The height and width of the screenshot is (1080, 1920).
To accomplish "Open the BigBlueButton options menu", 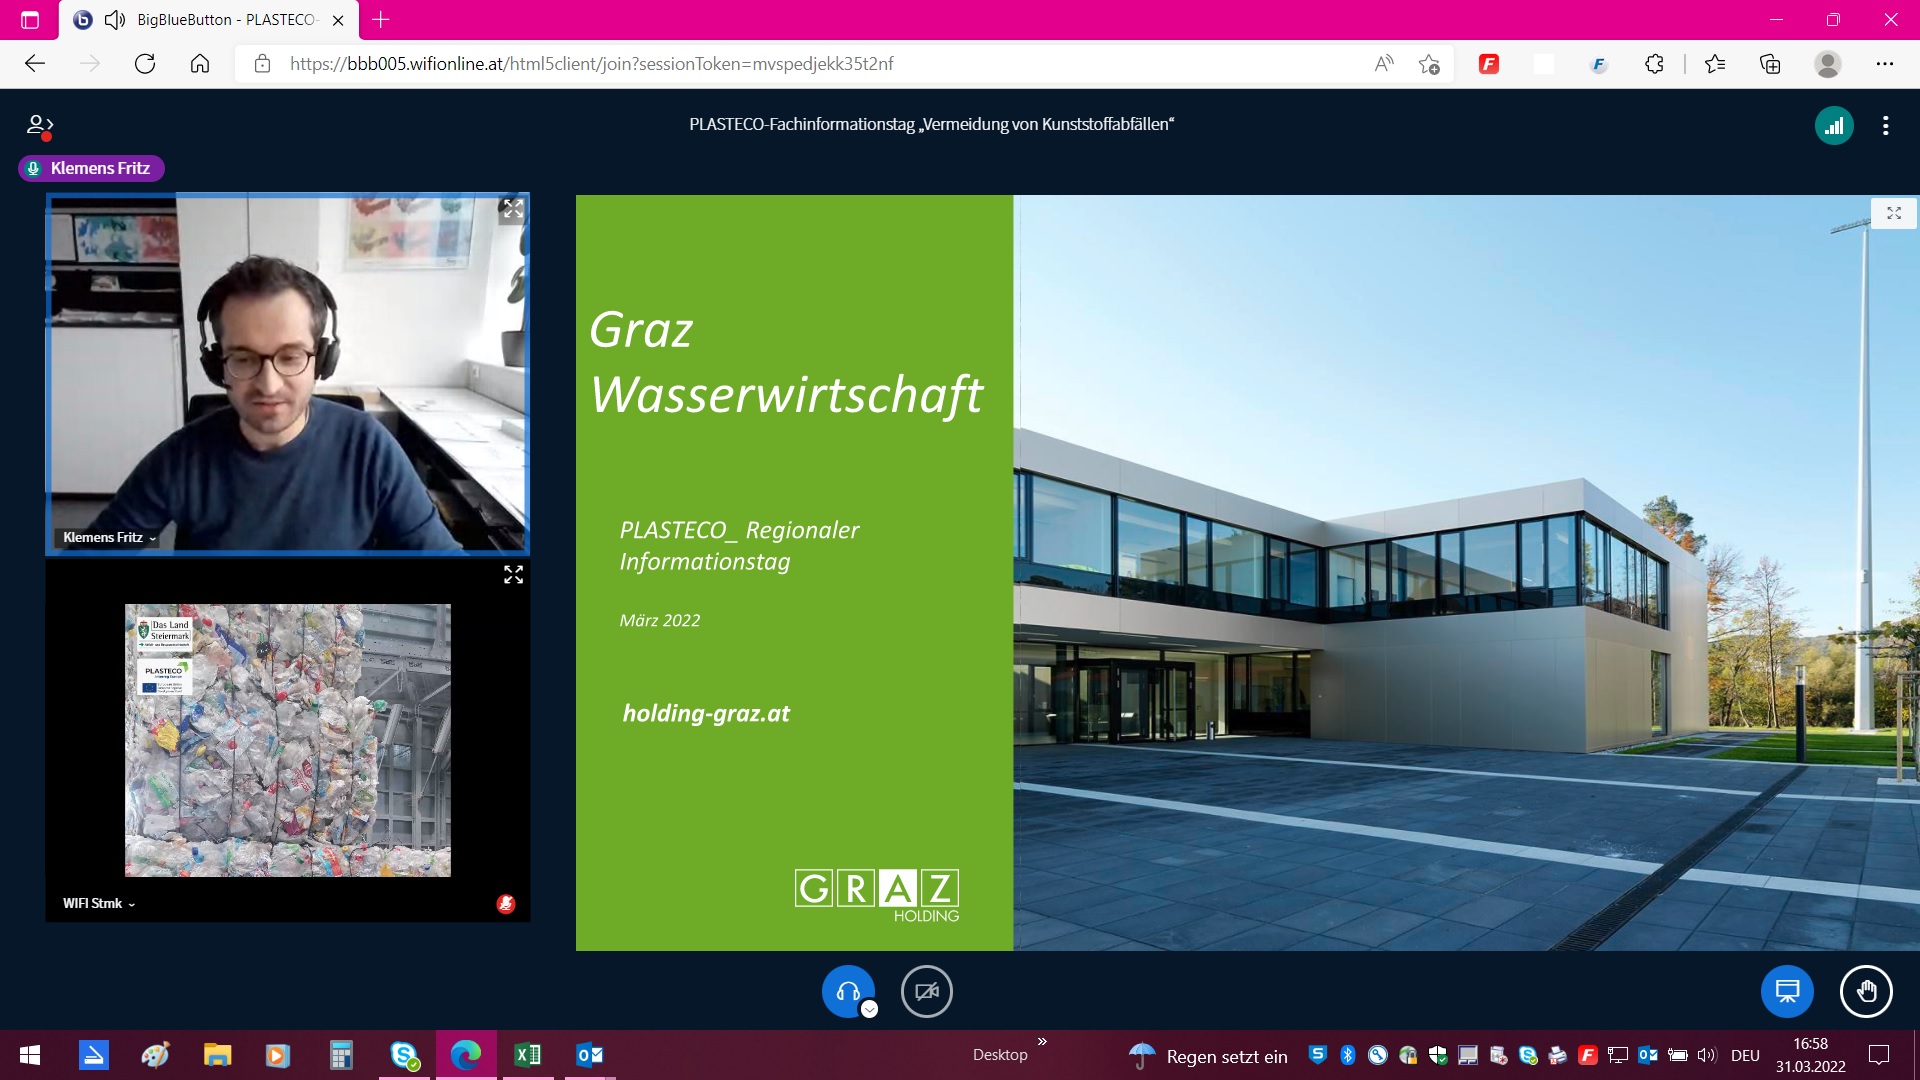I will [x=1885, y=126].
